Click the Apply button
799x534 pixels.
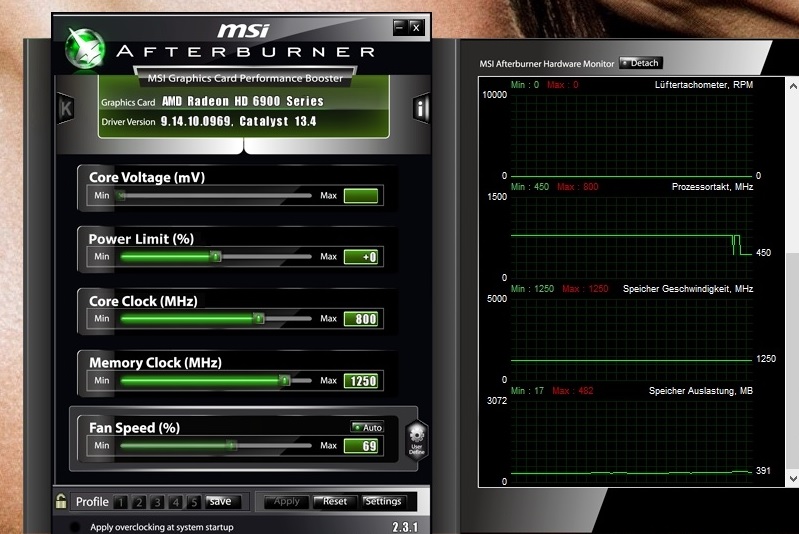(x=286, y=501)
